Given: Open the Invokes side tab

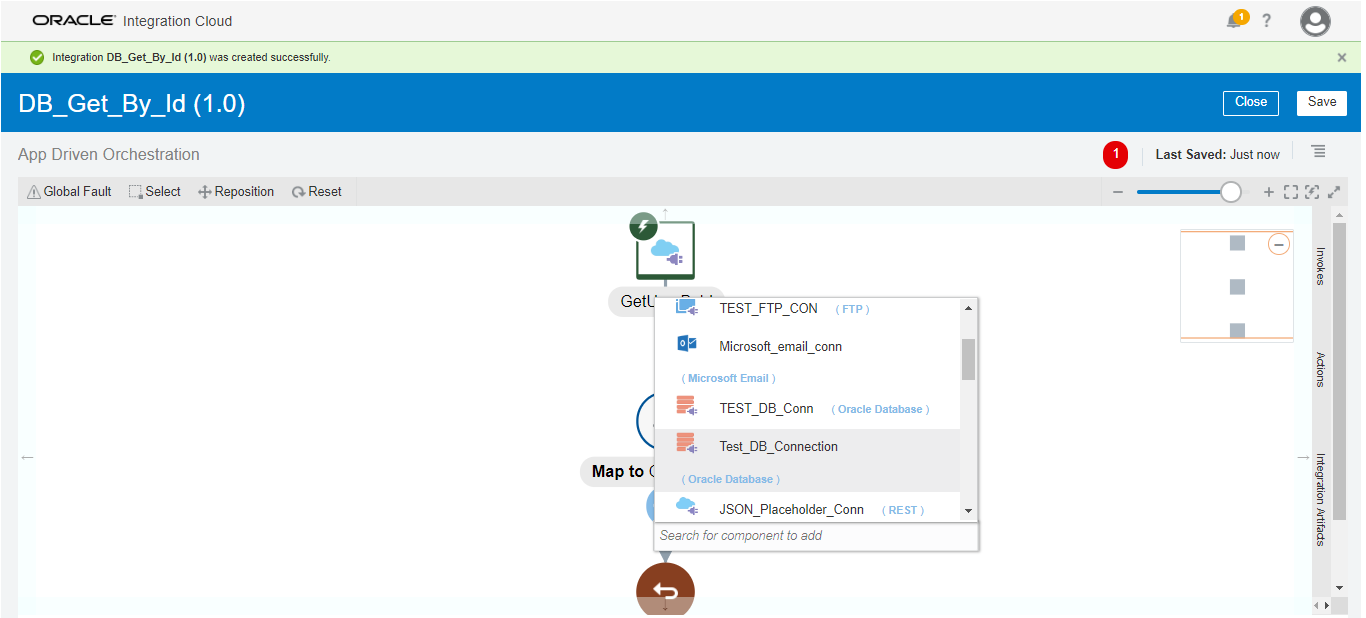Looking at the screenshot, I should [x=1320, y=266].
